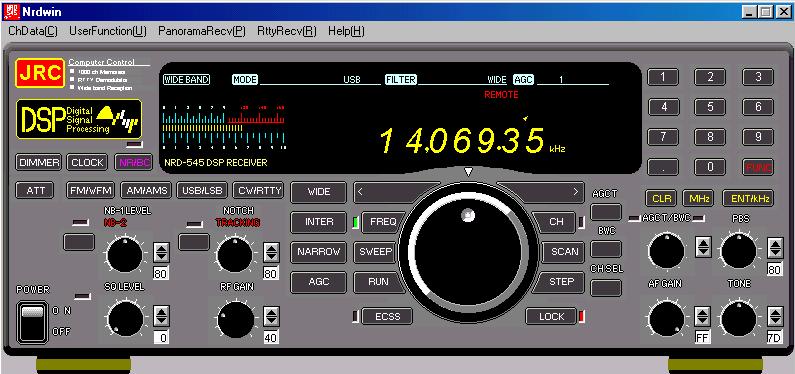Click the keypad decimal point key
The image size is (795, 374).
tap(663, 167)
